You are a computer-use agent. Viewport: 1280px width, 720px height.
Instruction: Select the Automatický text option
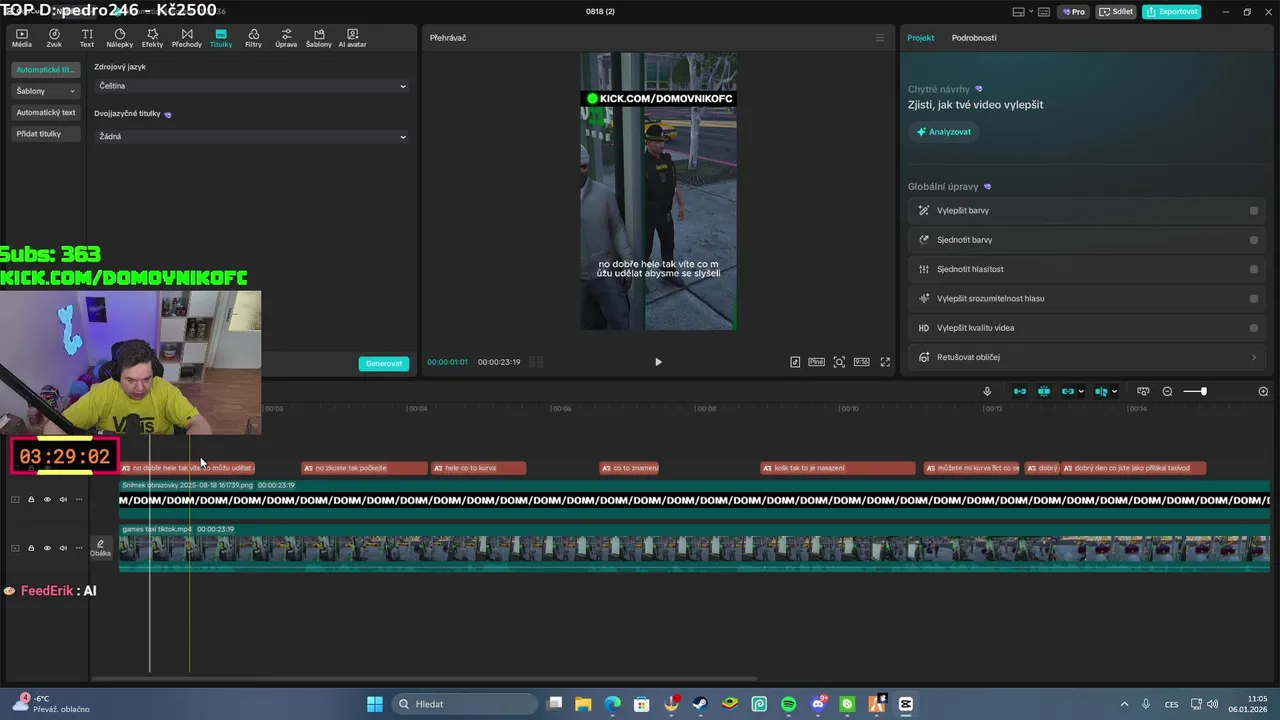pos(46,112)
